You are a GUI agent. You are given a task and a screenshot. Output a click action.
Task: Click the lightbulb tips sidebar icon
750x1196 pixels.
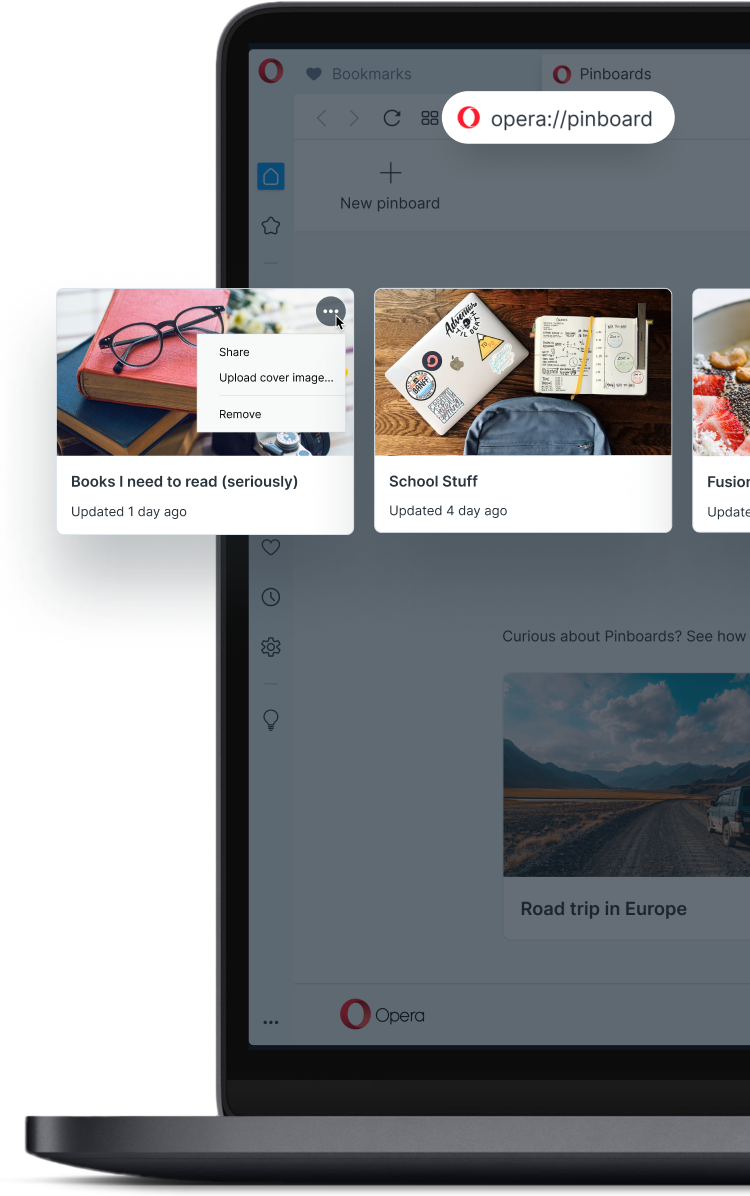pos(271,719)
